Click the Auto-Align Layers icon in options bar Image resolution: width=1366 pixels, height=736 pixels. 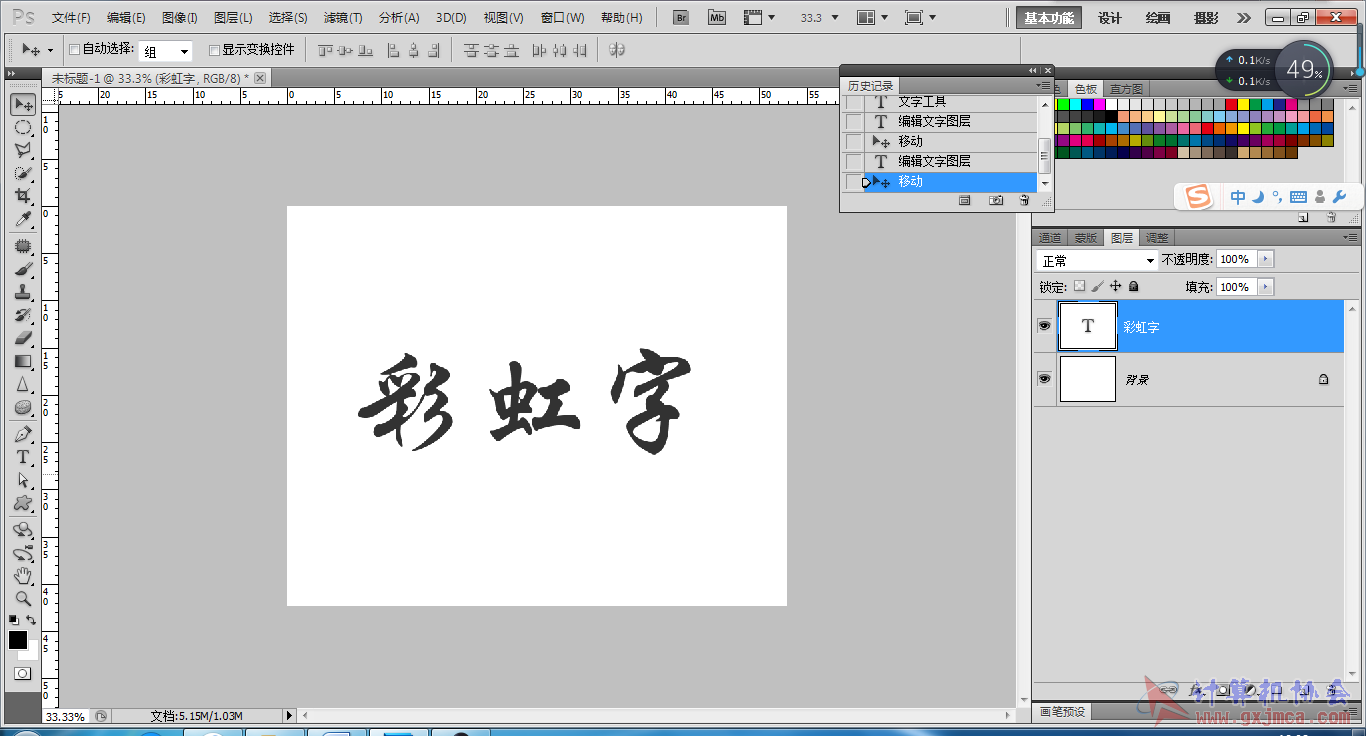click(x=617, y=50)
